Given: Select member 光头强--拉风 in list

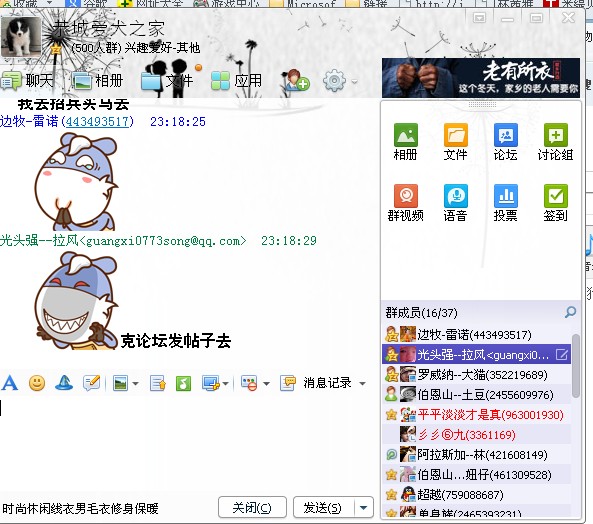Looking at the screenshot, I should tap(477, 355).
